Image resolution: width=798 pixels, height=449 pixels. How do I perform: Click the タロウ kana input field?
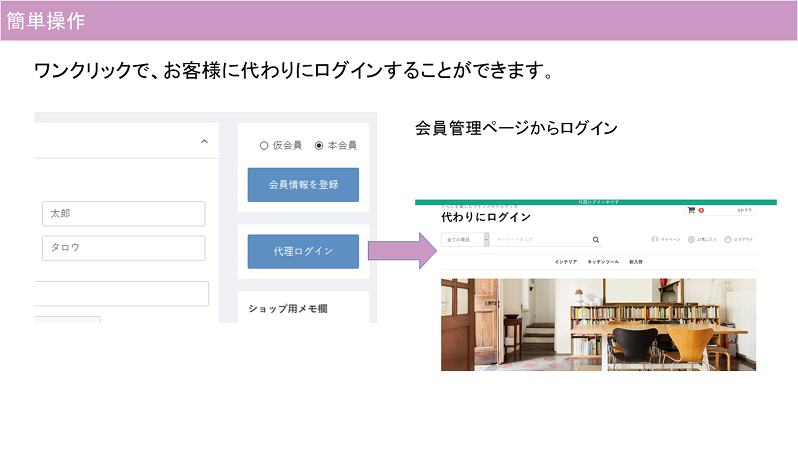(x=124, y=248)
